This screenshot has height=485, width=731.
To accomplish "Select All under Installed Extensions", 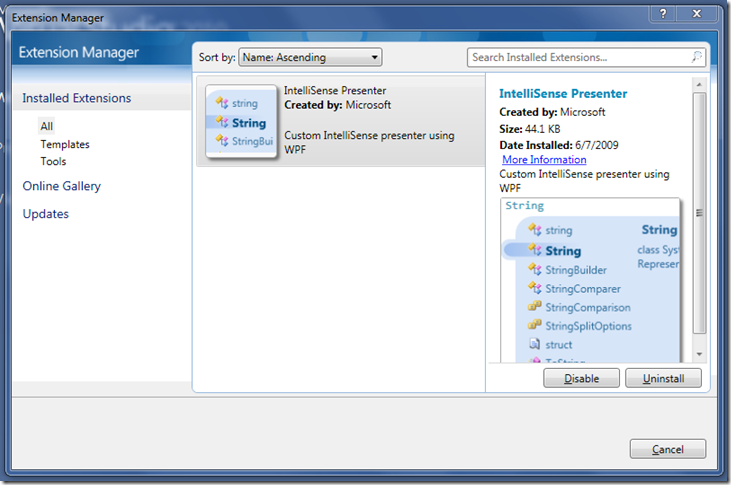I will click(47, 126).
